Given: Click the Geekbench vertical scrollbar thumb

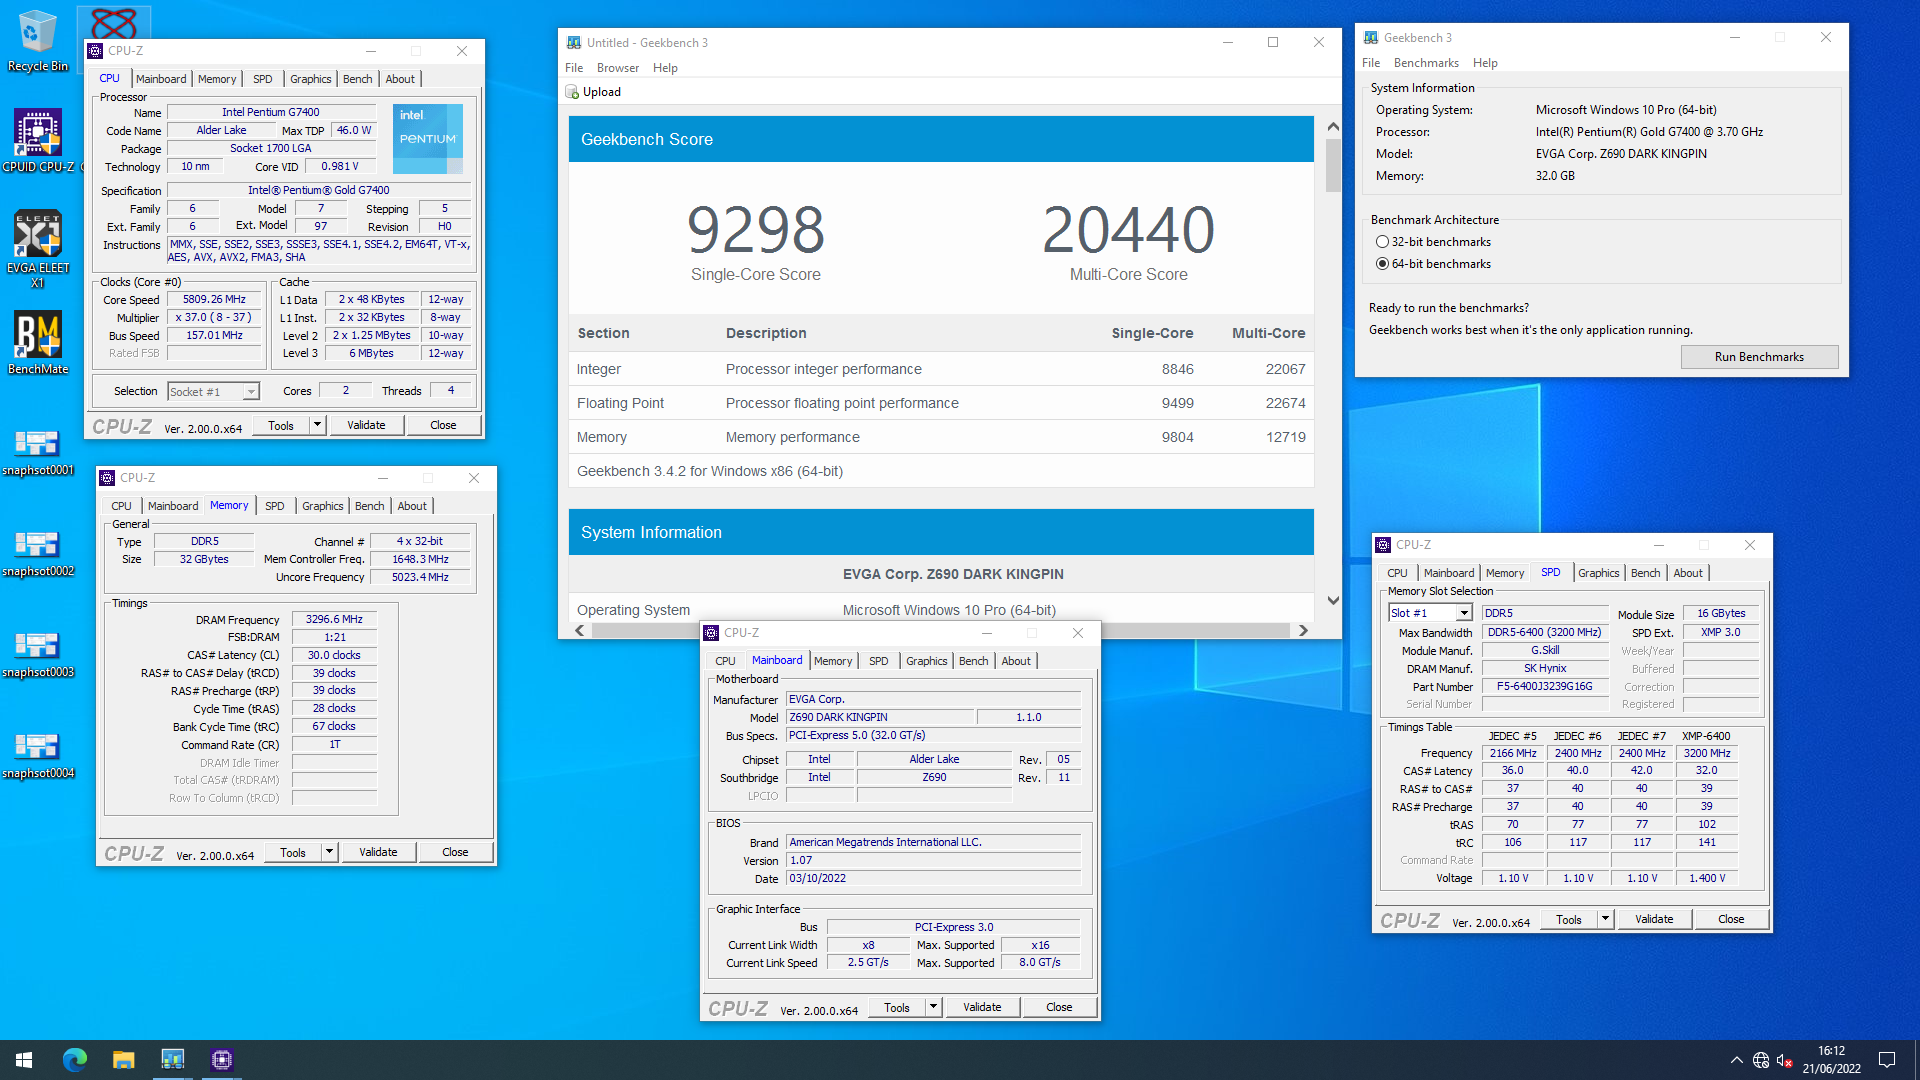Looking at the screenshot, I should [1333, 165].
